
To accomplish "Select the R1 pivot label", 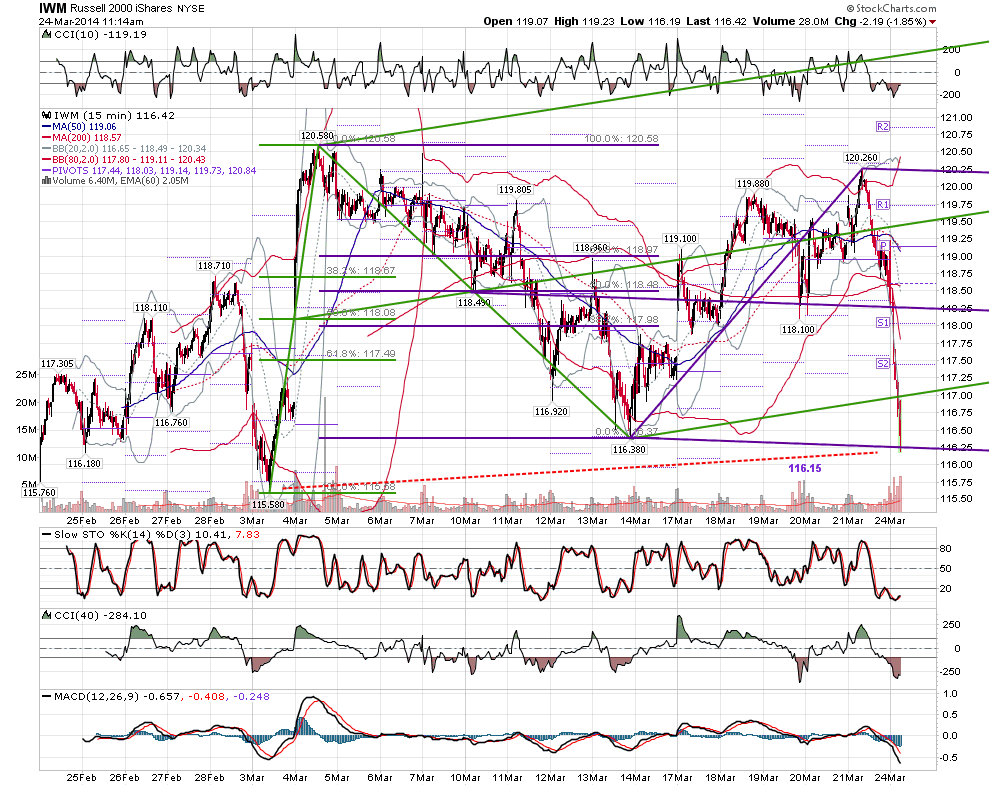I will pos(882,205).
